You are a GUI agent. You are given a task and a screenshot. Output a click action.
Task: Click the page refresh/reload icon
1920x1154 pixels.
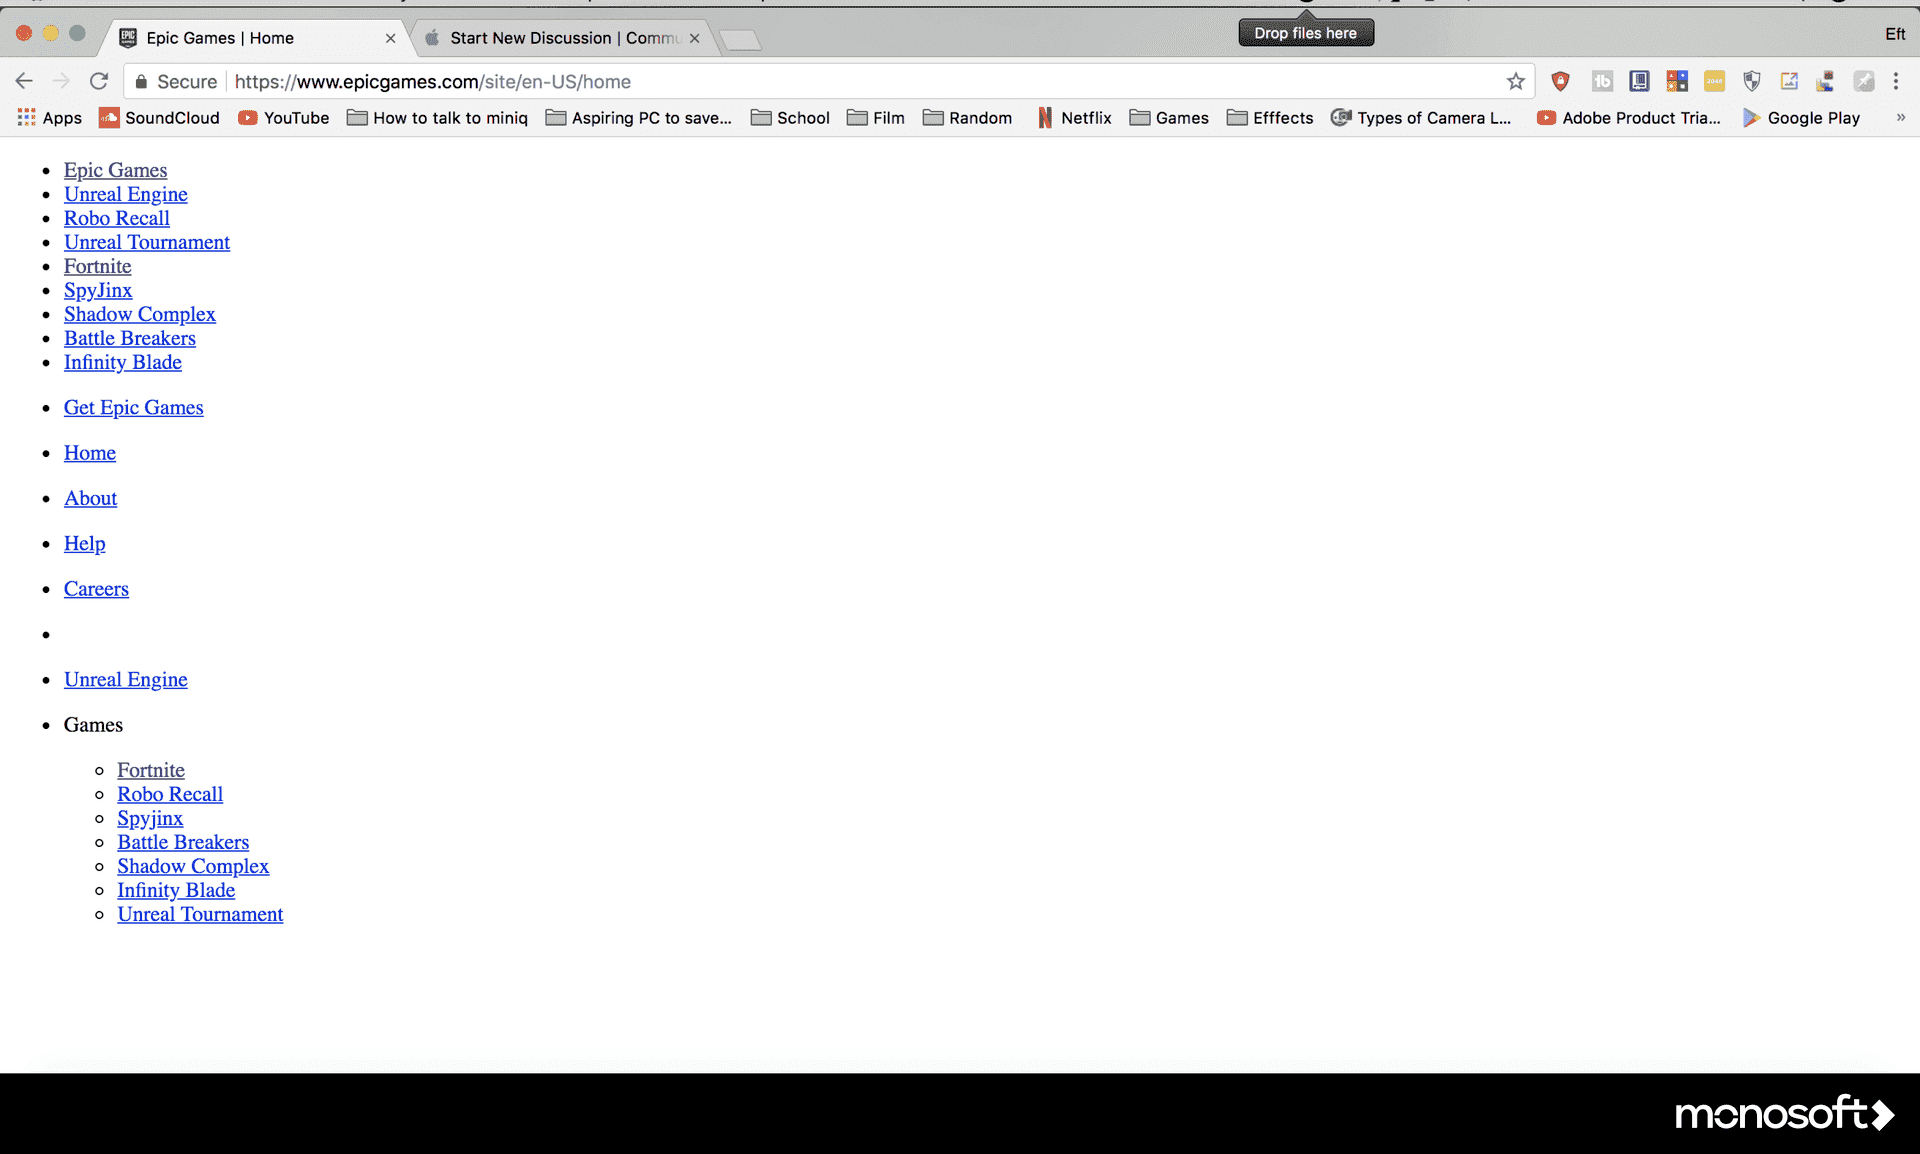point(99,81)
